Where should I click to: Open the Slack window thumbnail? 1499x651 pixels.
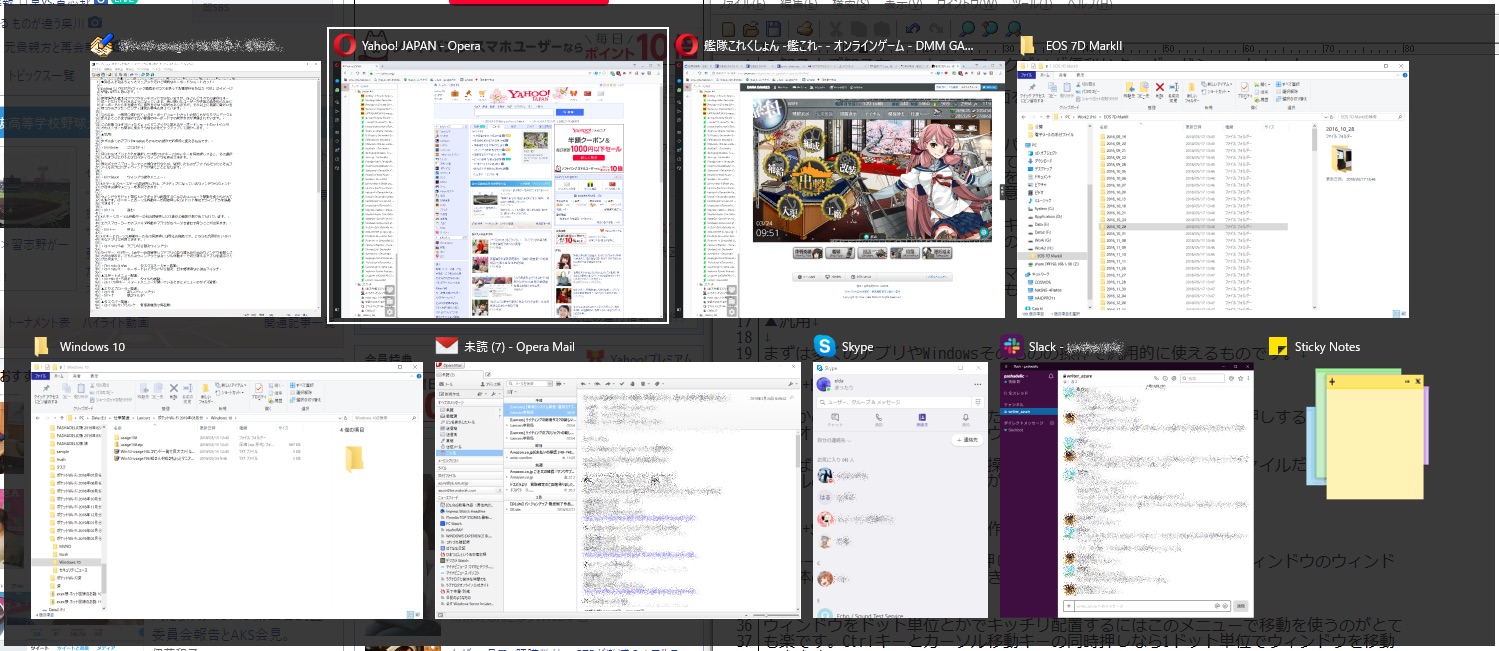point(1127,489)
